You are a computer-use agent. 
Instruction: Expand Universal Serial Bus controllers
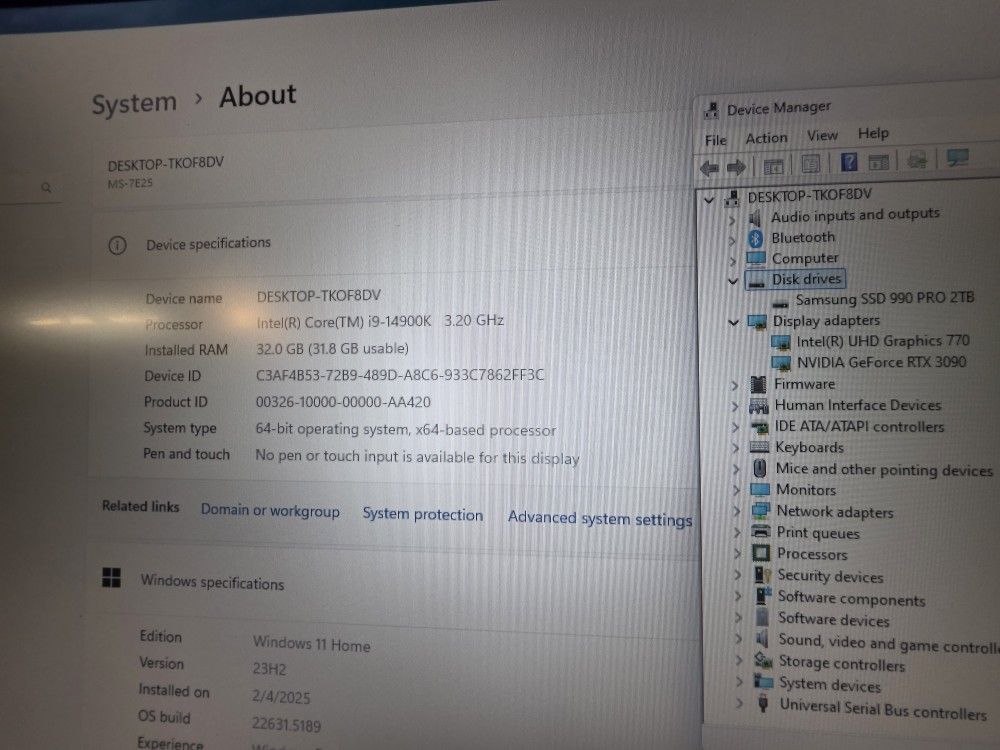[738, 704]
